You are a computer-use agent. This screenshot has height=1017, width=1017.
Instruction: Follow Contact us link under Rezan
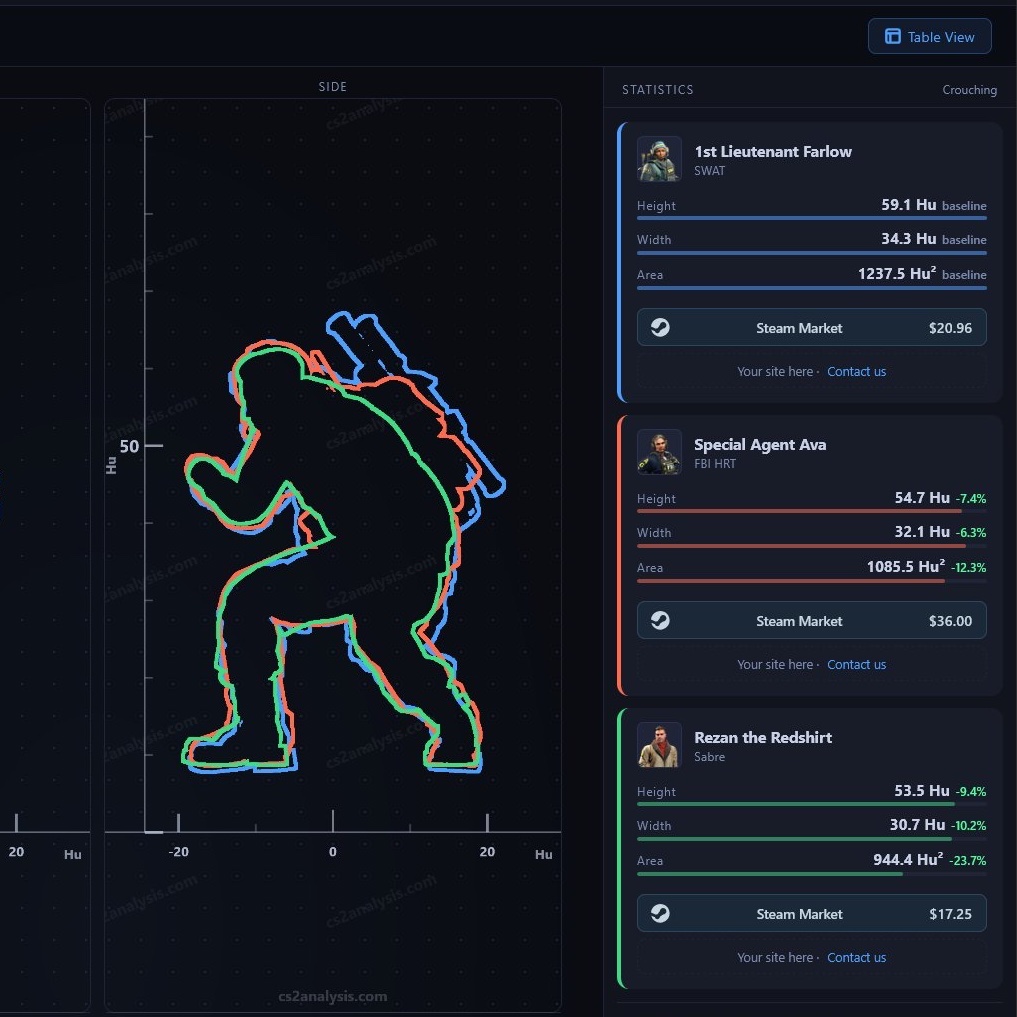pyautogui.click(x=856, y=957)
